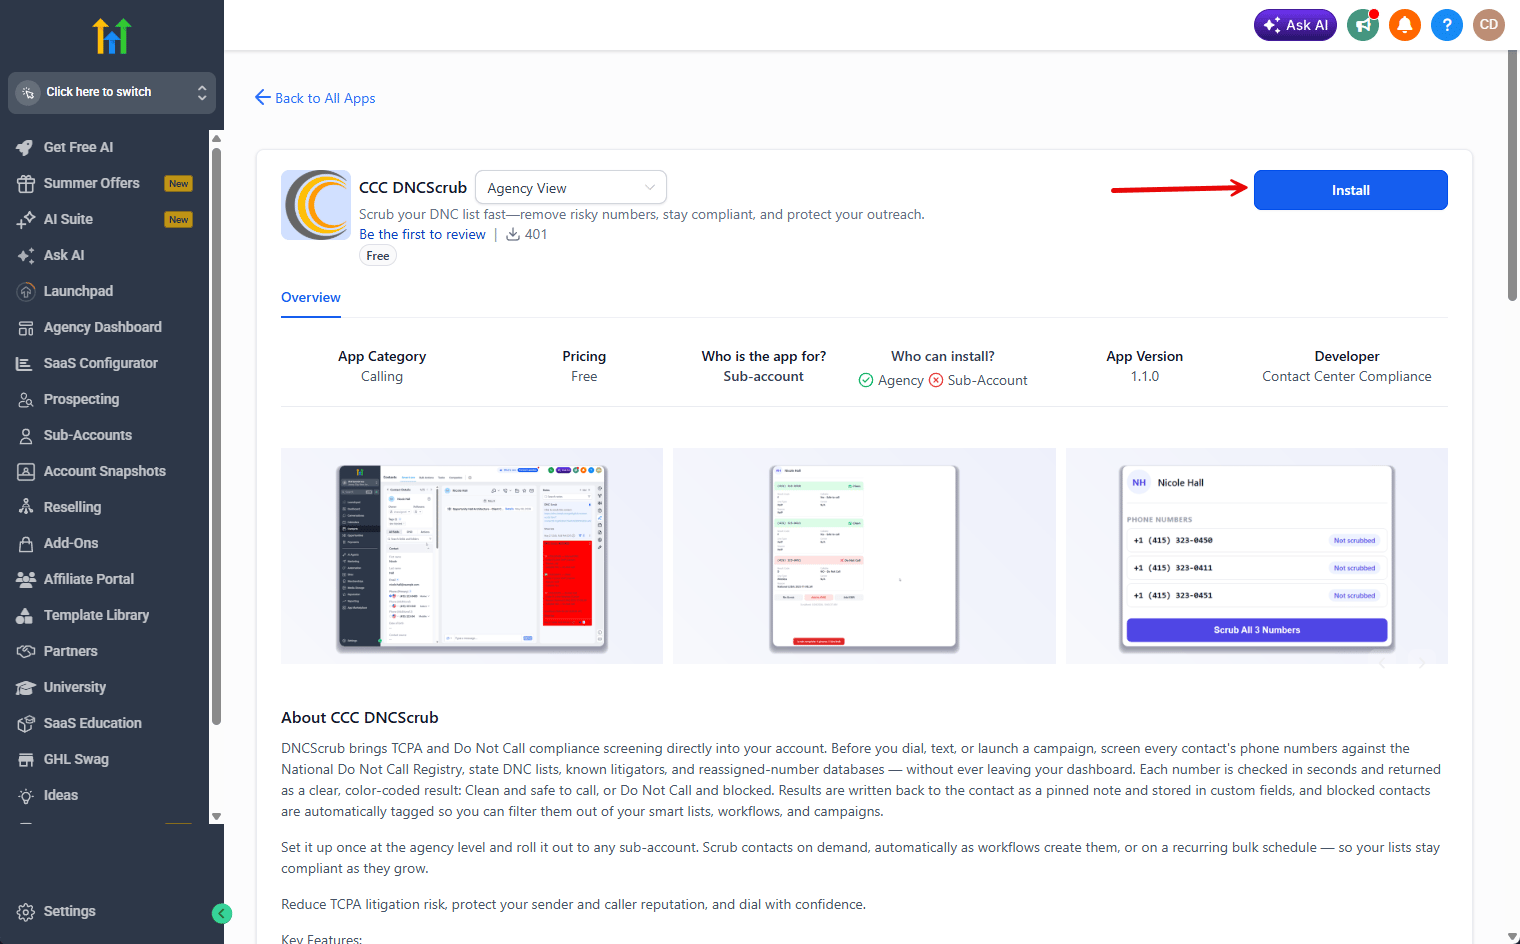Open the Click here to switch selector
The image size is (1520, 944).
pyautogui.click(x=112, y=92)
